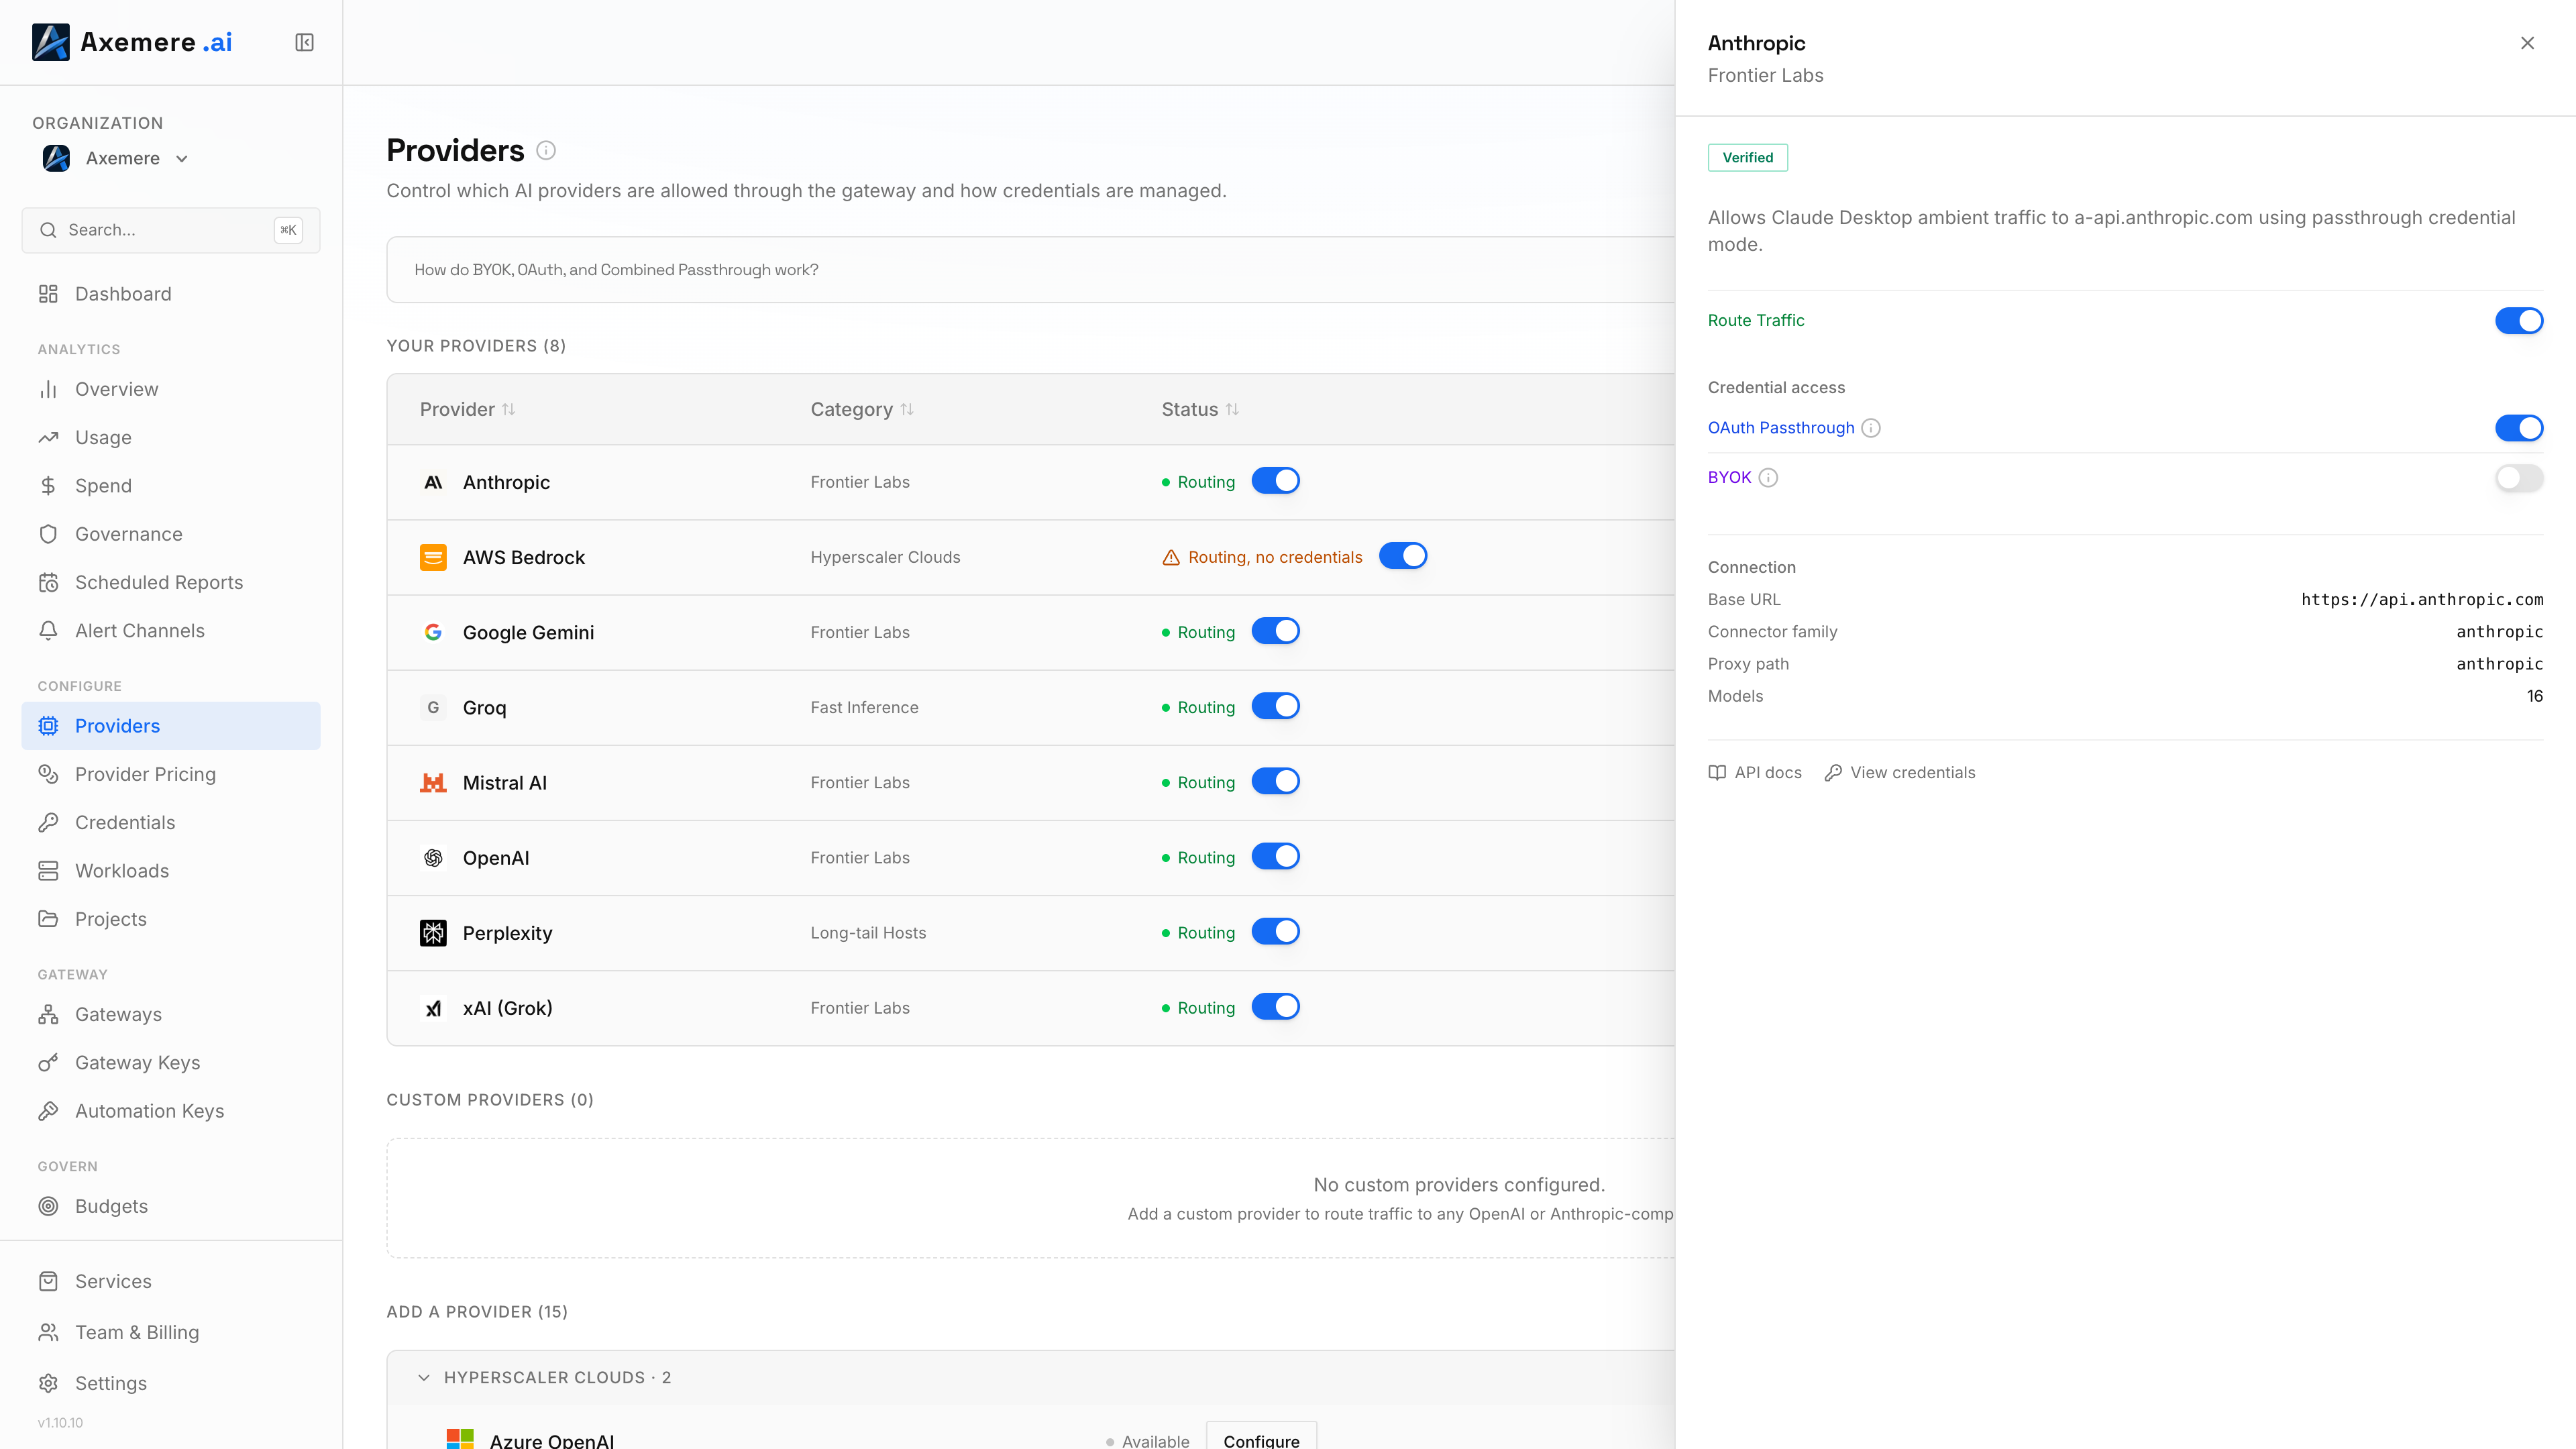Click the Groq logo icon
Screen dimensions: 2576x1449
click(x=433, y=707)
